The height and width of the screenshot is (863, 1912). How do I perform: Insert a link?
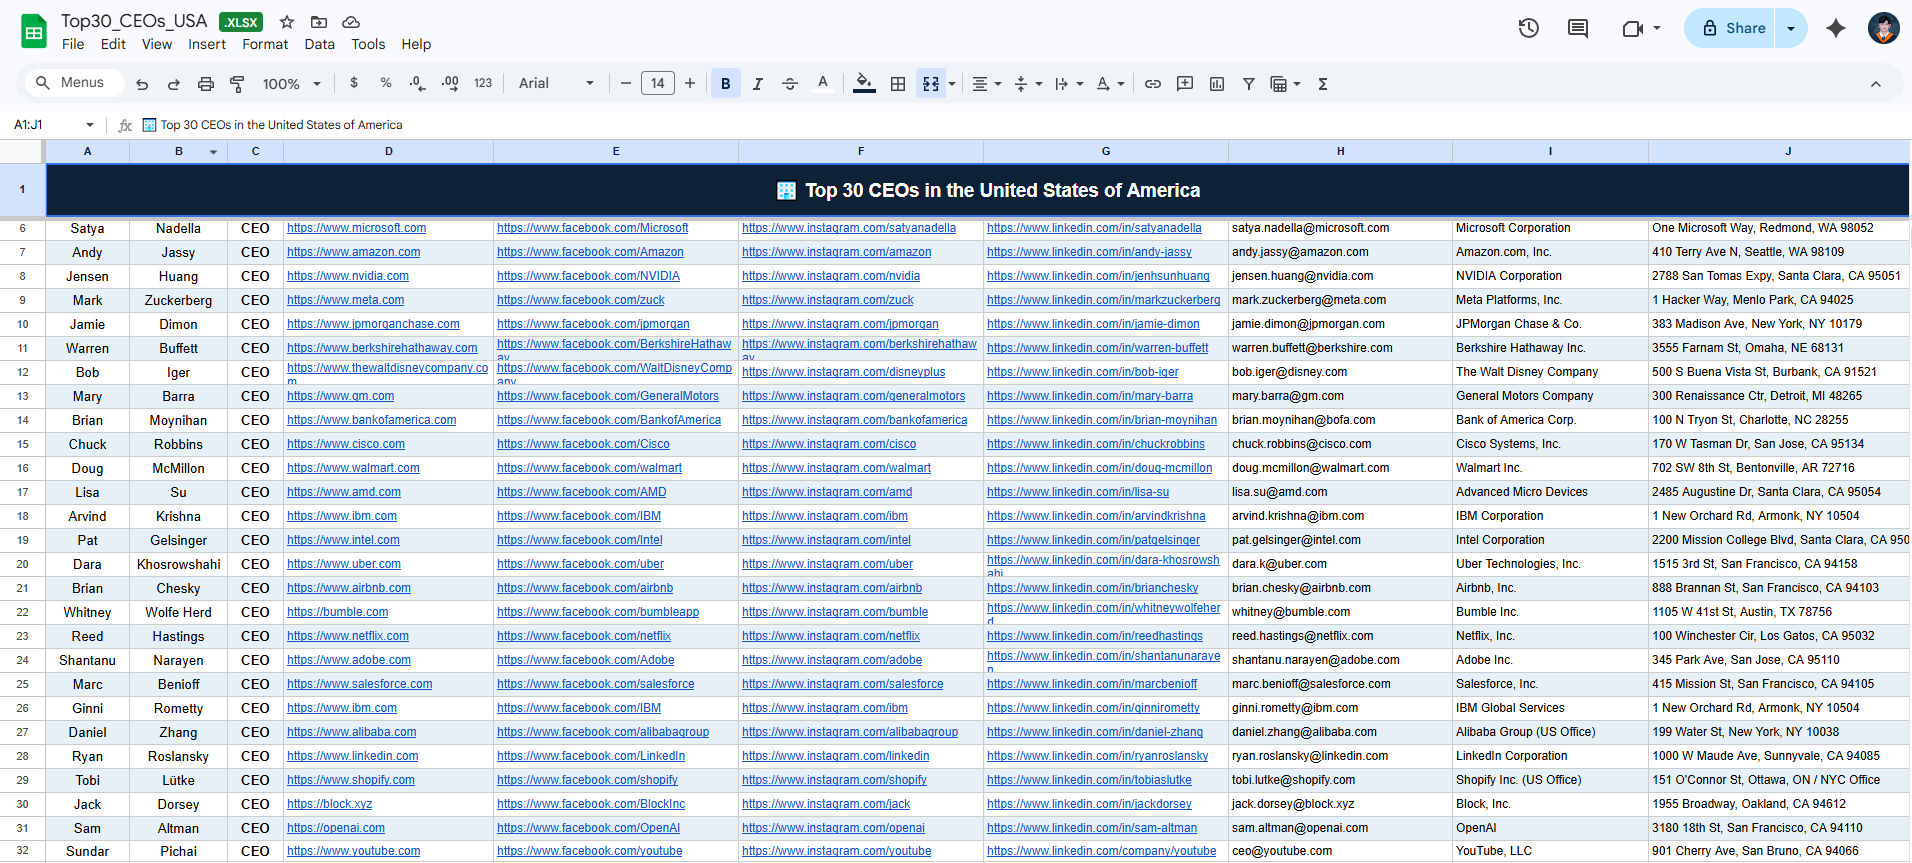1153,84
